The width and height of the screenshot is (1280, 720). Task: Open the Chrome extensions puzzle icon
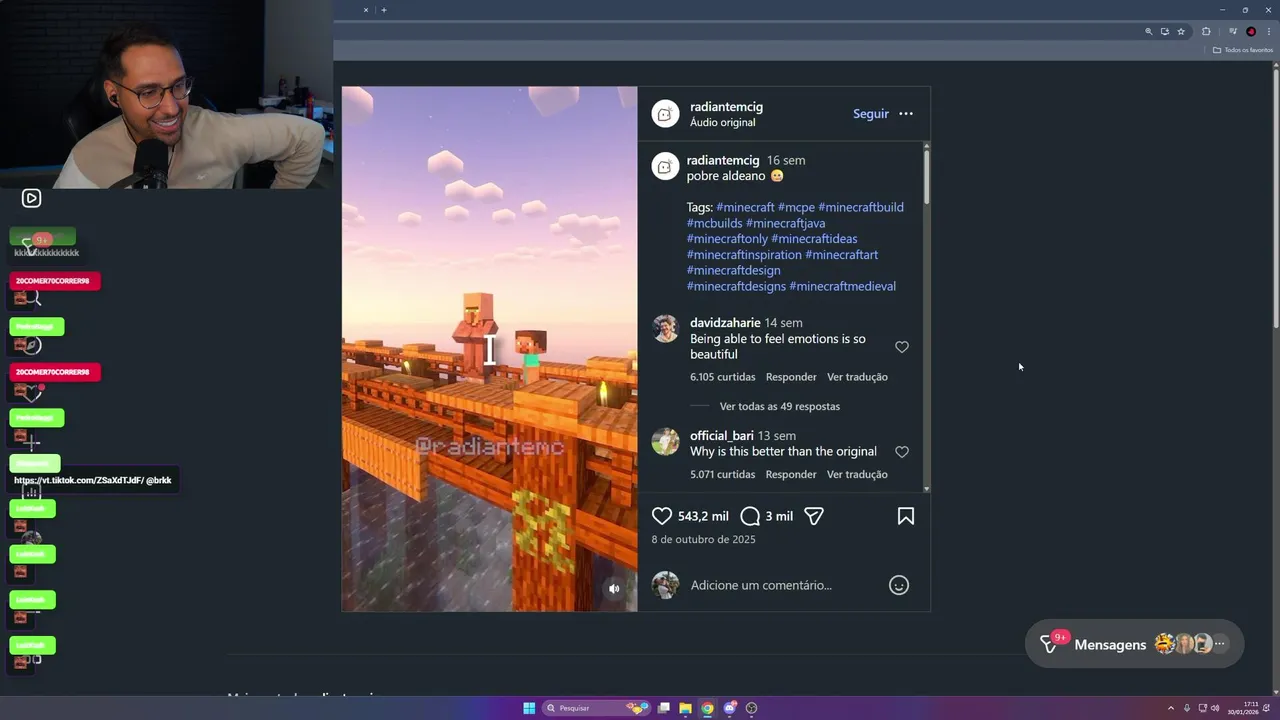(x=1206, y=32)
